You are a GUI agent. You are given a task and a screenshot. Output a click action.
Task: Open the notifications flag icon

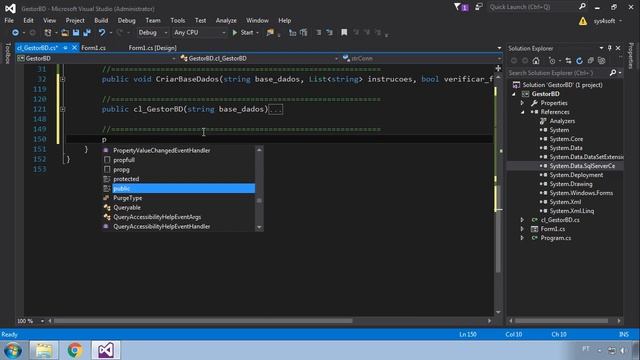click(460, 7)
